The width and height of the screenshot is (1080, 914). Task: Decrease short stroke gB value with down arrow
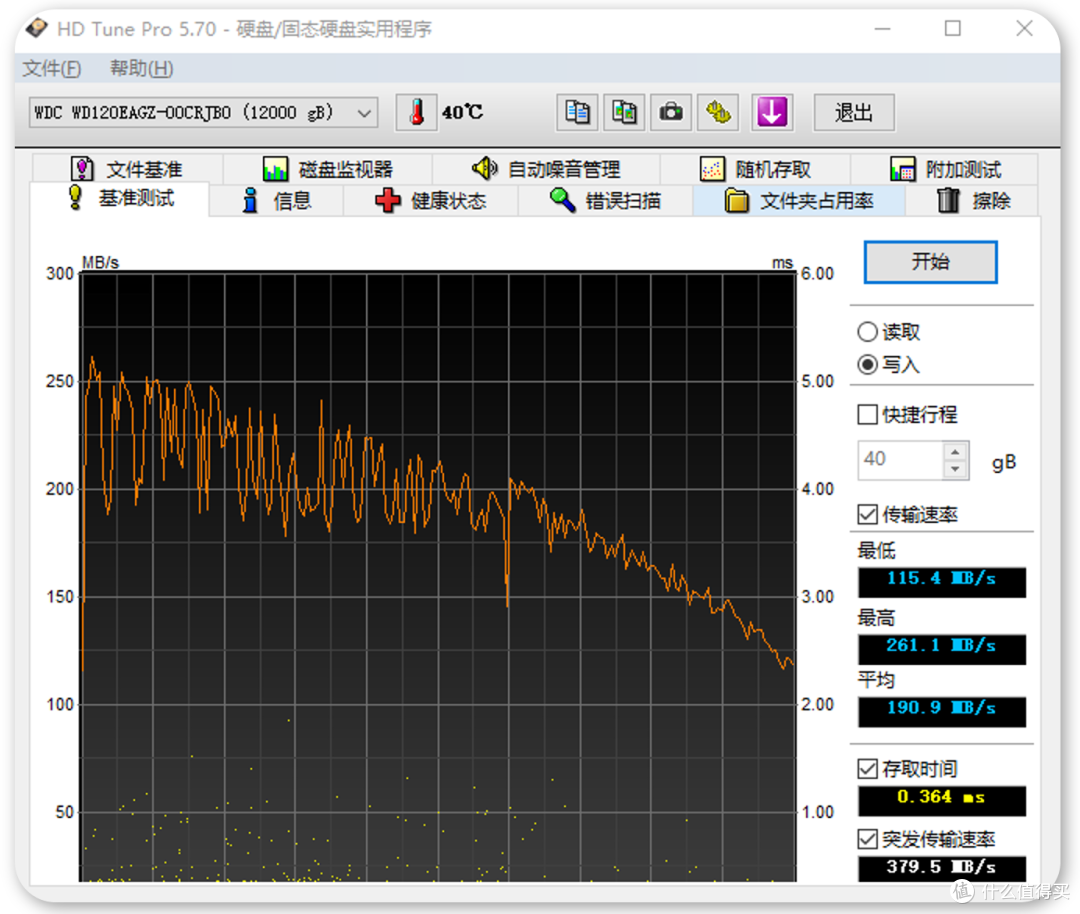coord(955,469)
